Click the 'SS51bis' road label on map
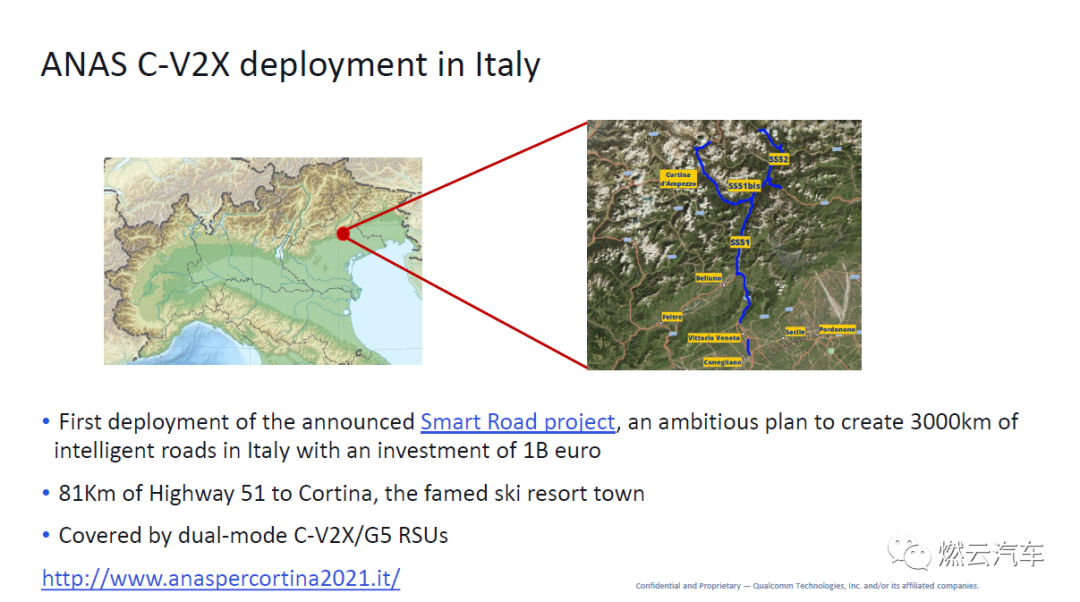The image size is (1080, 602). pos(744,186)
